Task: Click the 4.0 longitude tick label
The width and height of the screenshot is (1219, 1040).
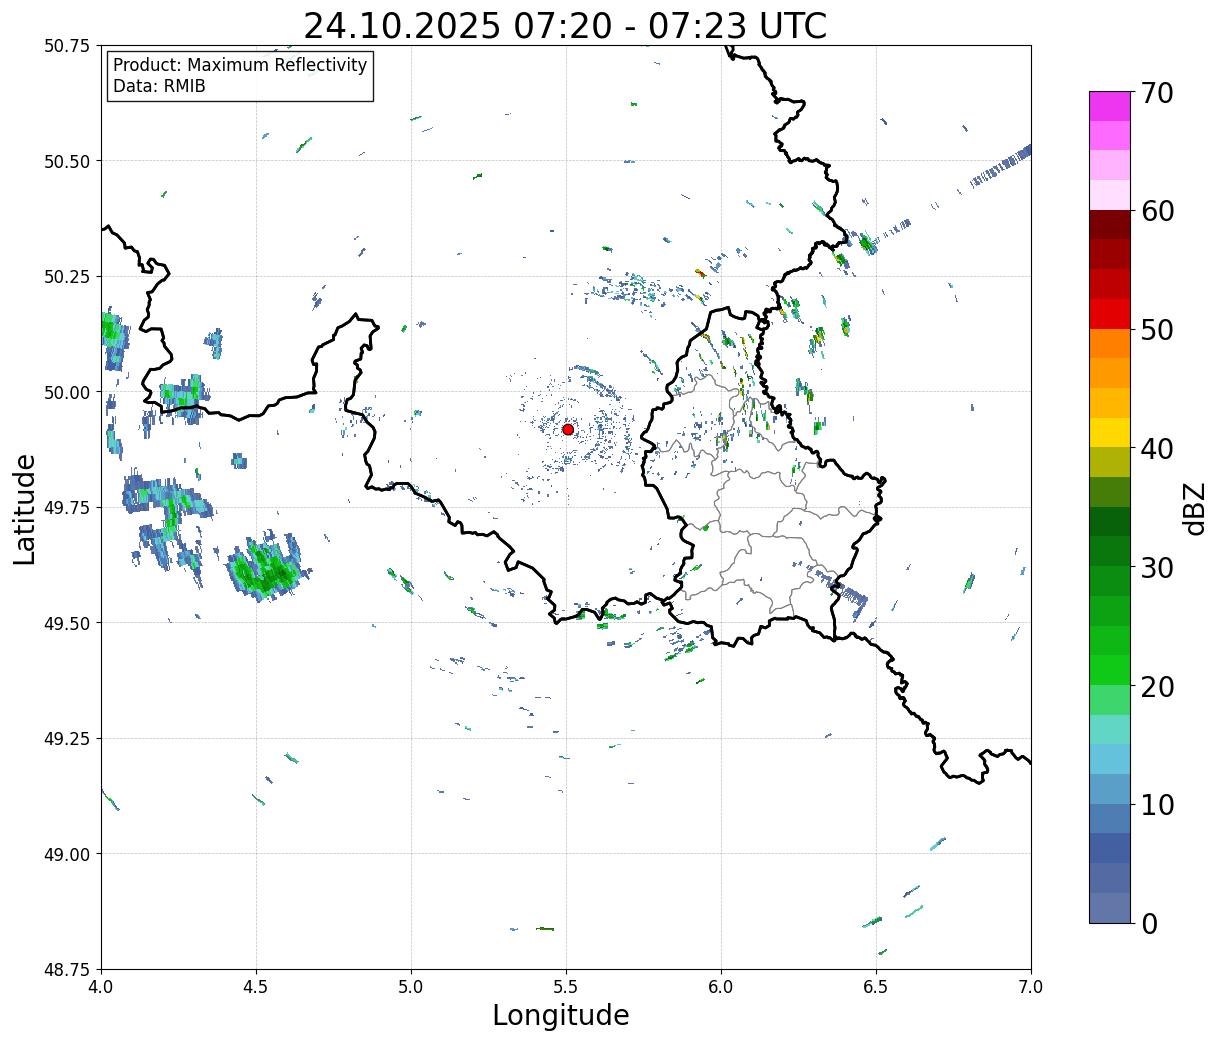Action: [x=101, y=987]
